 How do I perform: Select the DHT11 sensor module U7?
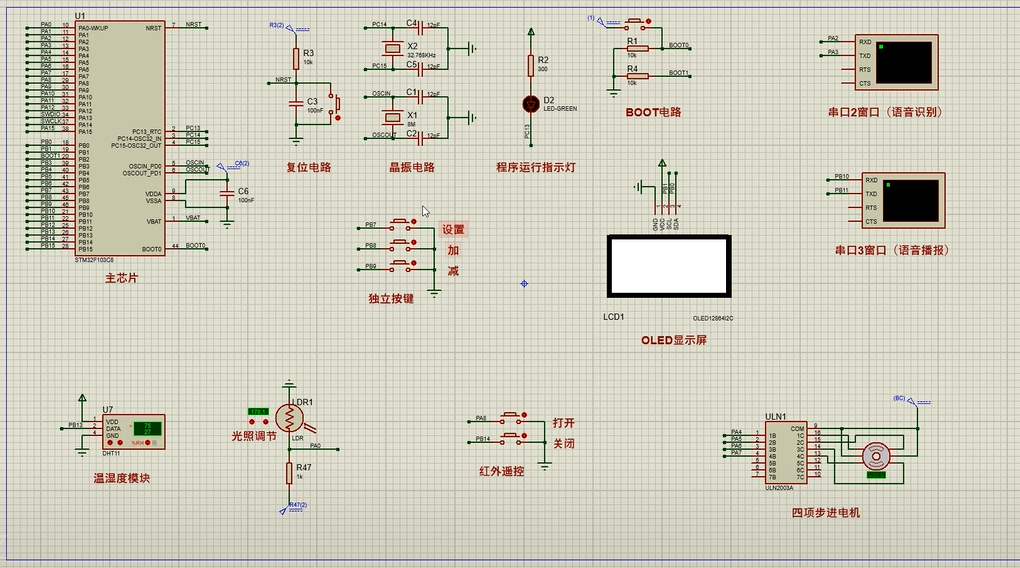pos(134,429)
